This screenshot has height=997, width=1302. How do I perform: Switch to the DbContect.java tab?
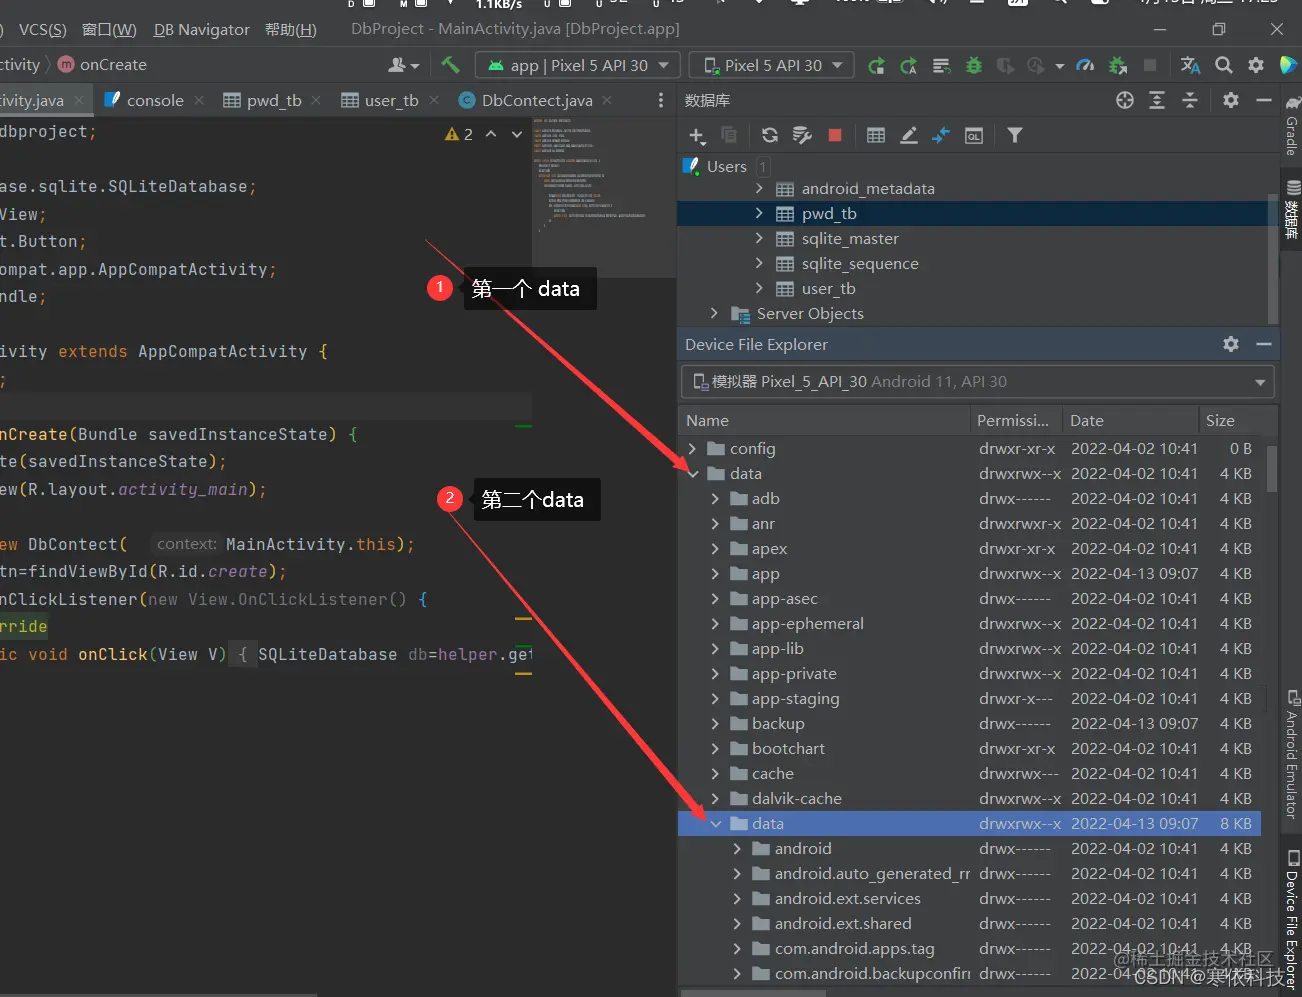click(x=537, y=100)
